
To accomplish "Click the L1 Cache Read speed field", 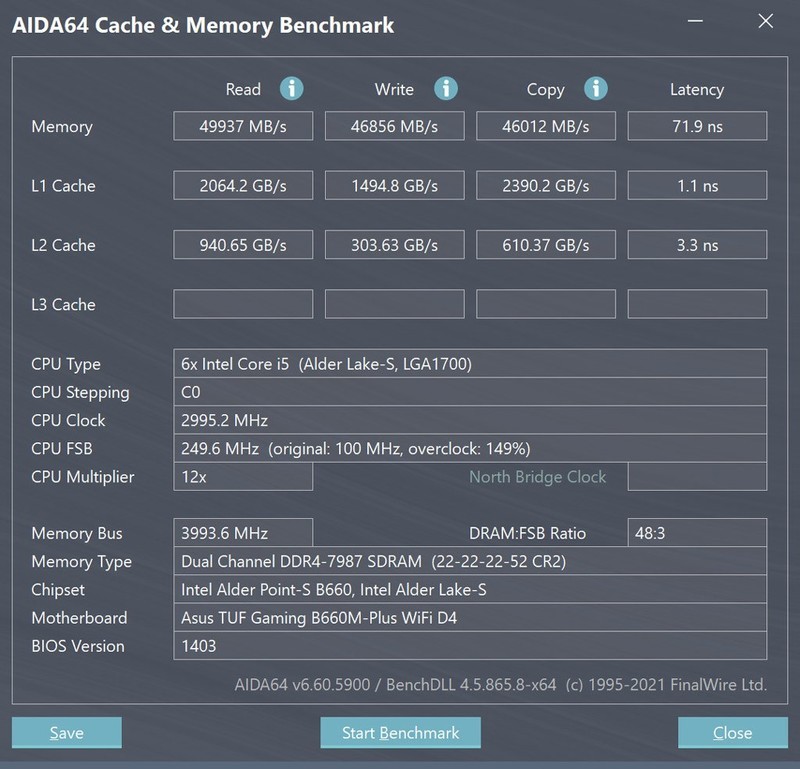I will click(243, 185).
